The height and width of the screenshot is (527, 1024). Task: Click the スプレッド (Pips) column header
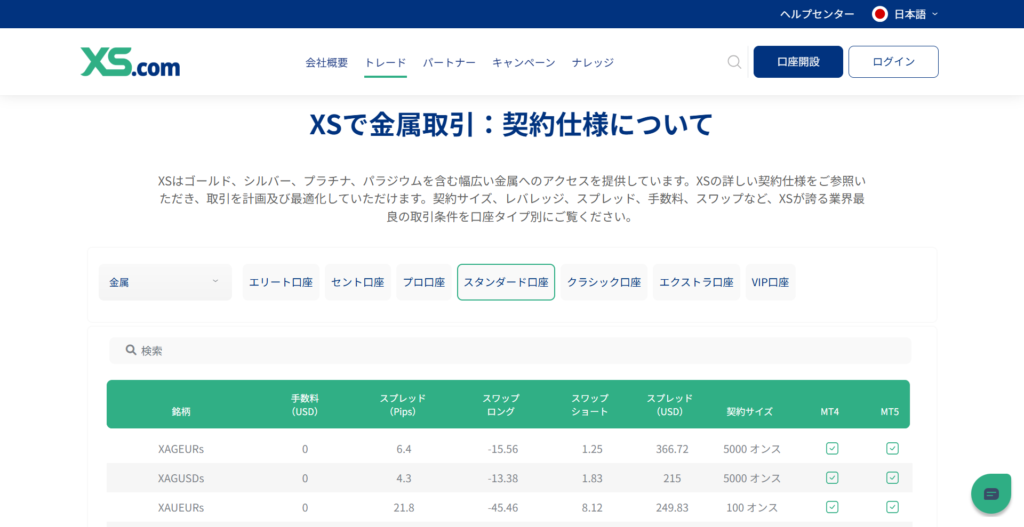[x=403, y=404]
